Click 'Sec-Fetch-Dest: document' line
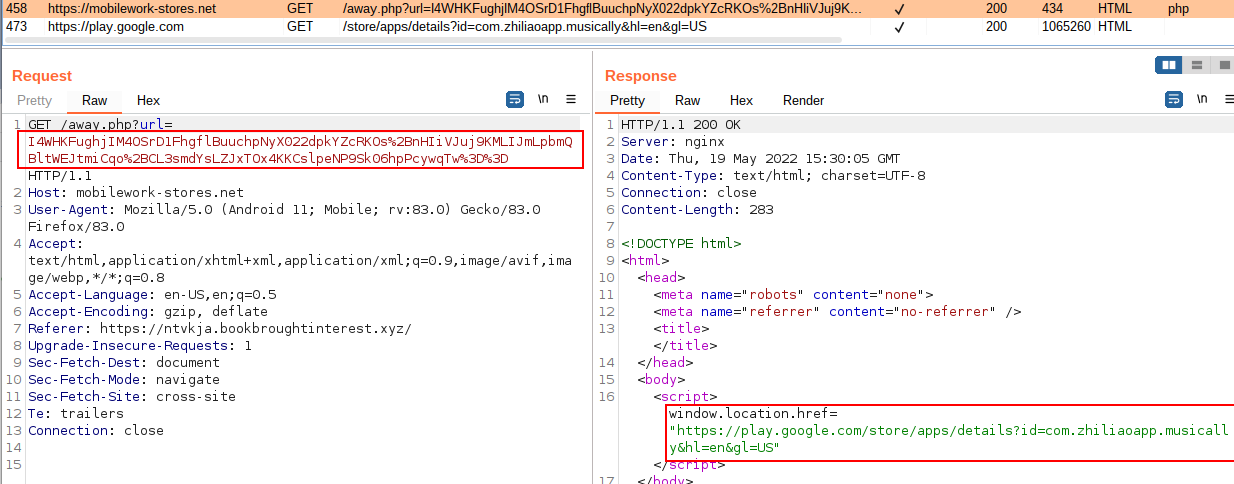The height and width of the screenshot is (484, 1234). (x=124, y=363)
